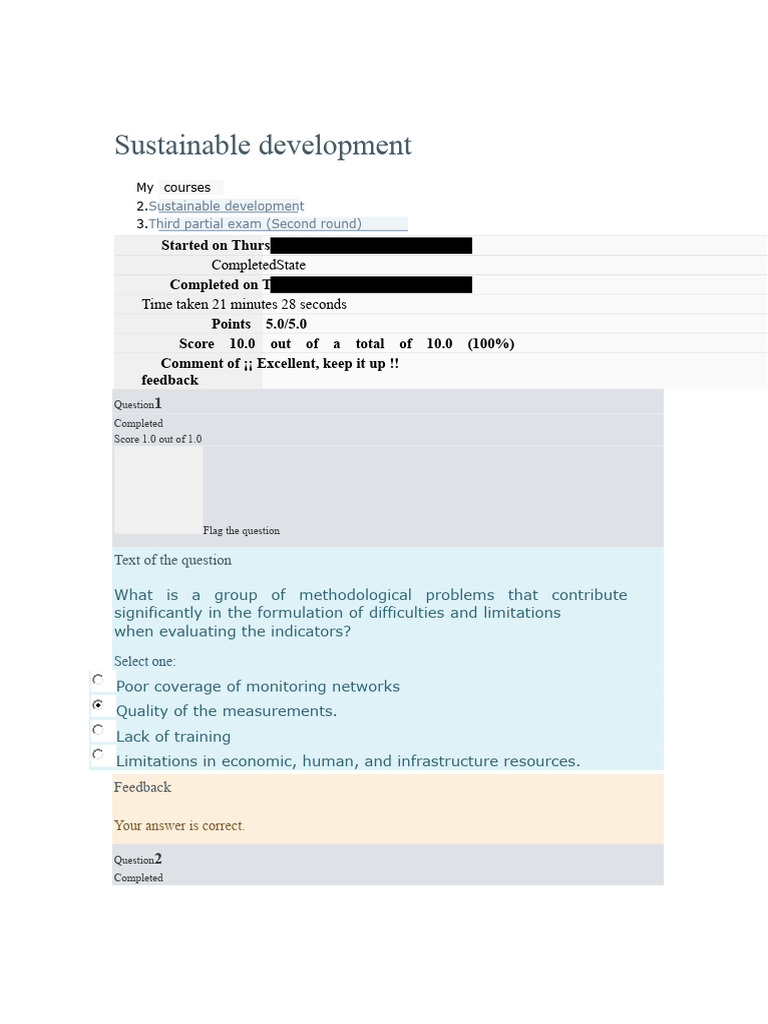Select the "Poor coverage of monitoring networks" radio button
The width and height of the screenshot is (768, 1024).
tap(98, 680)
